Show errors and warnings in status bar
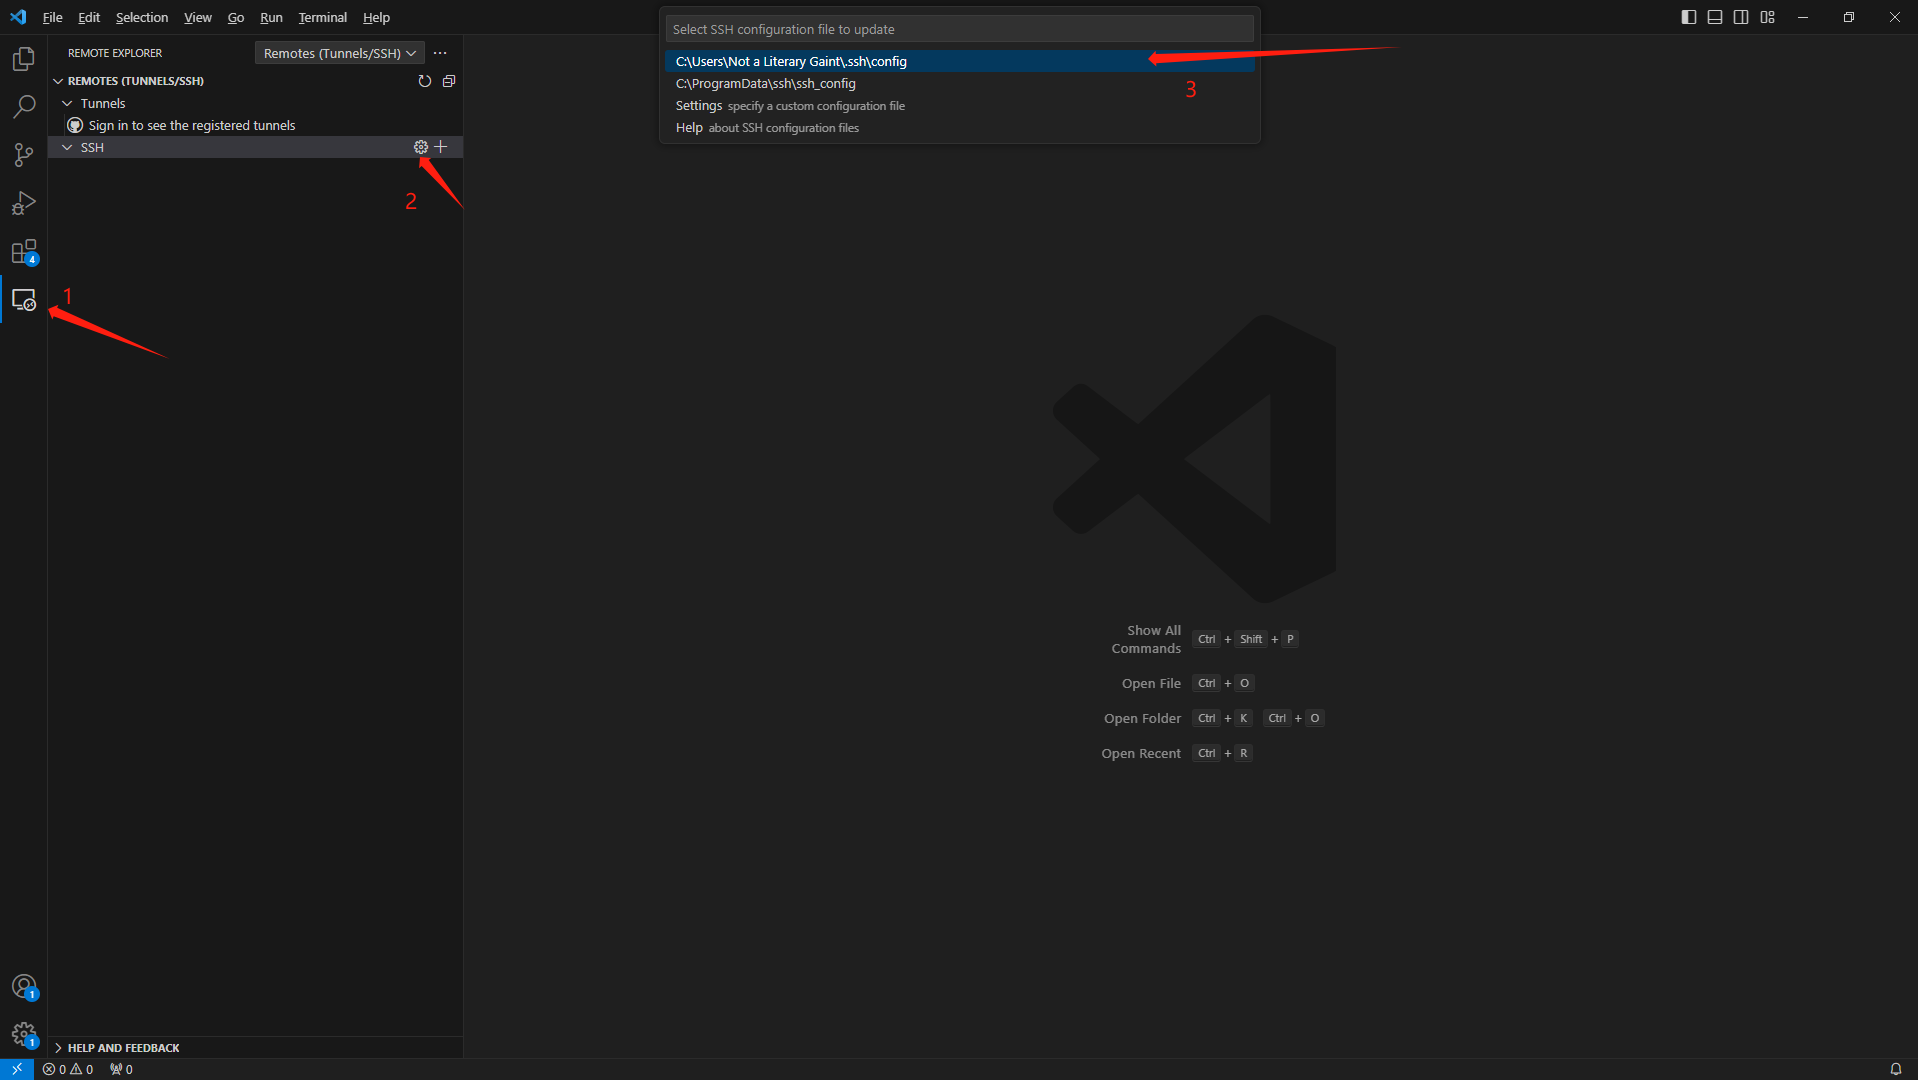Screen dimensions: 1918x1080 [x=68, y=1069]
